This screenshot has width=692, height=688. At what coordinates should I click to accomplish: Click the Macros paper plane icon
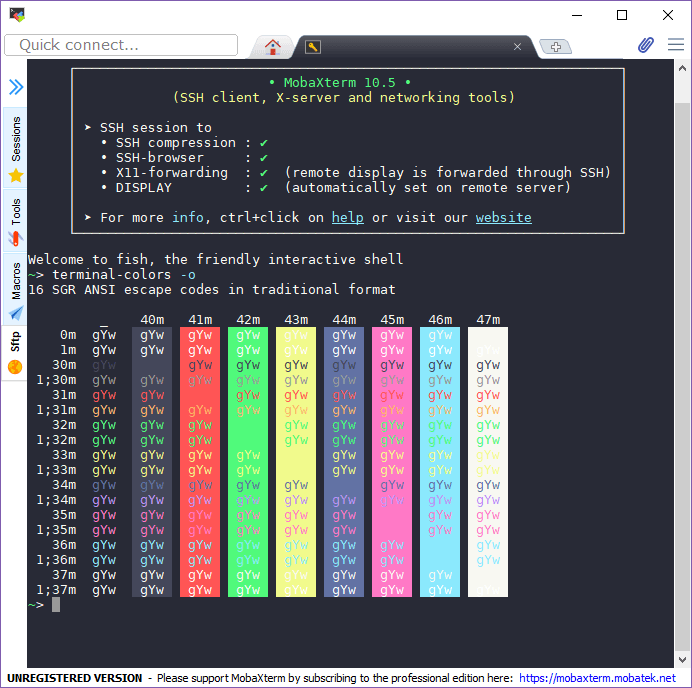click(16, 313)
